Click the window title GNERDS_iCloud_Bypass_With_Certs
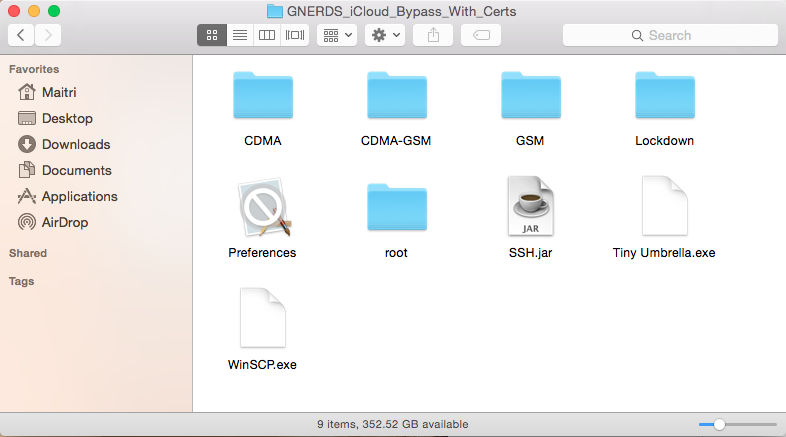Image resolution: width=786 pixels, height=437 pixels. (402, 11)
